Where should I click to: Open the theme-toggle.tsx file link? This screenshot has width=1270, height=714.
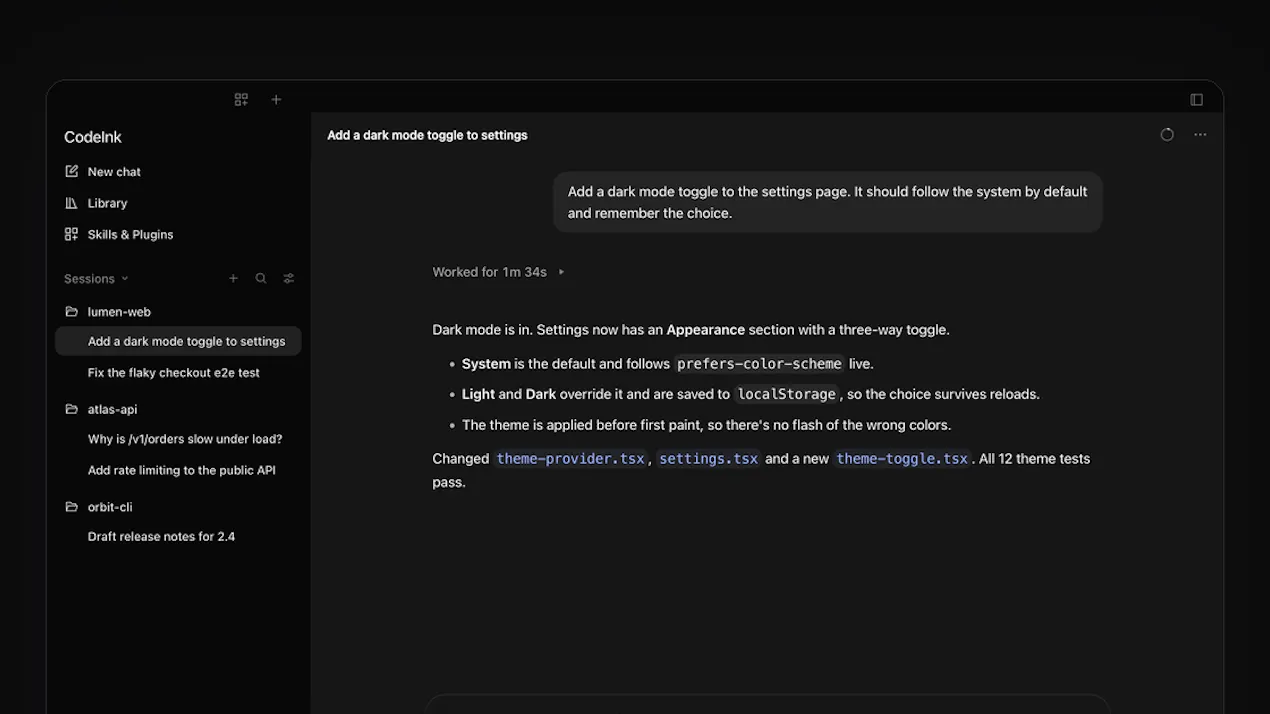[902, 459]
